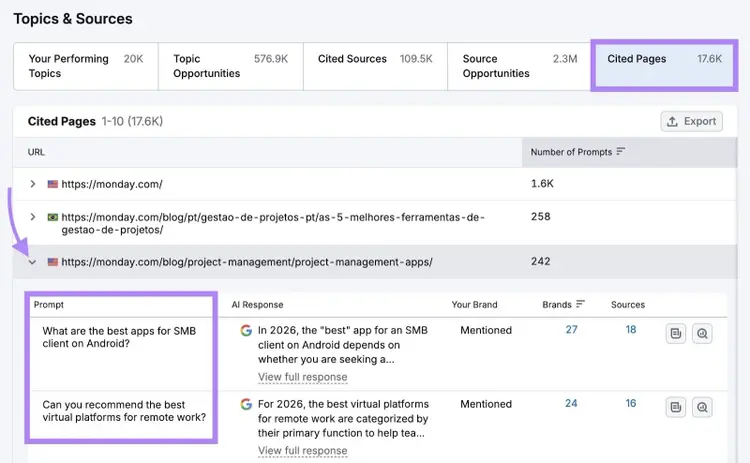
Task: Select the Cited Pages tab
Action: tap(664, 65)
